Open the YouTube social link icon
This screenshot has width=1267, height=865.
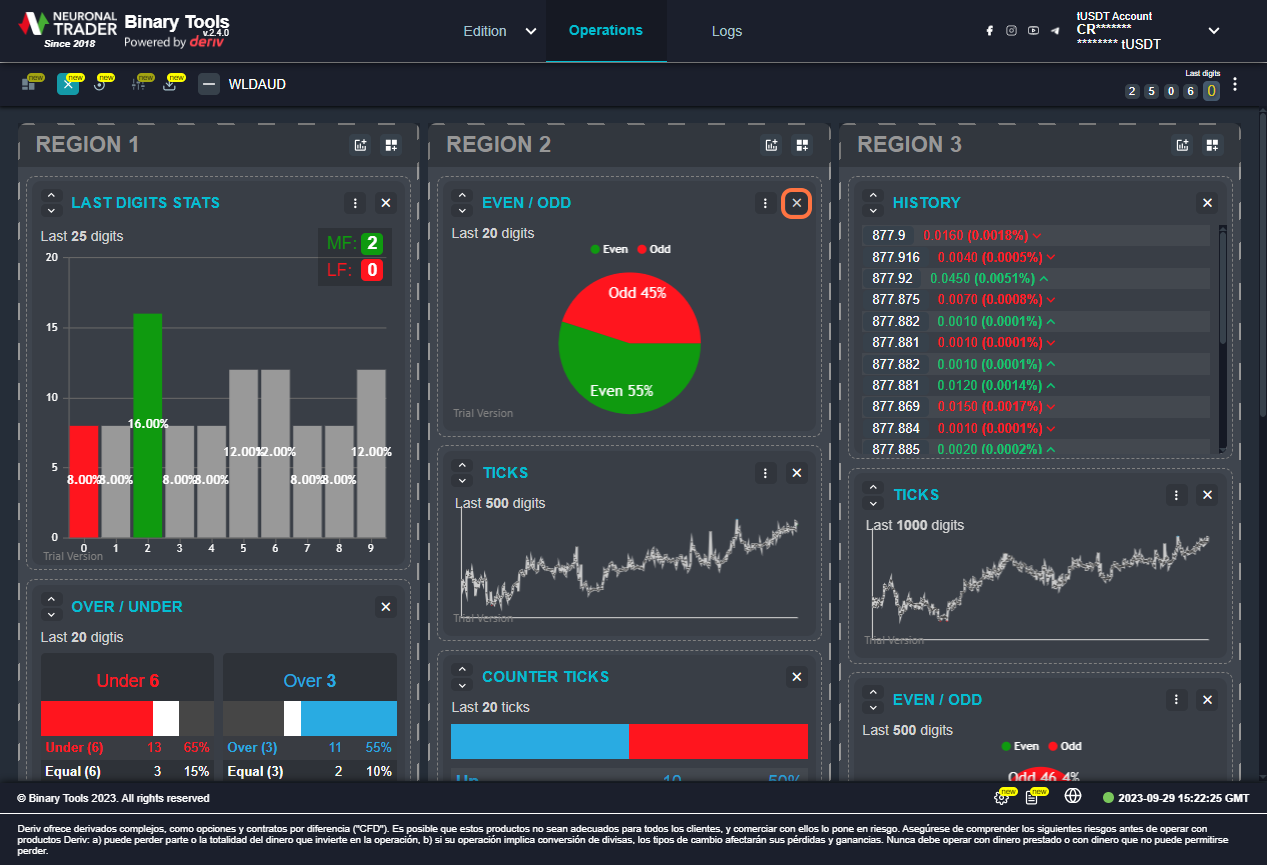(x=1033, y=31)
